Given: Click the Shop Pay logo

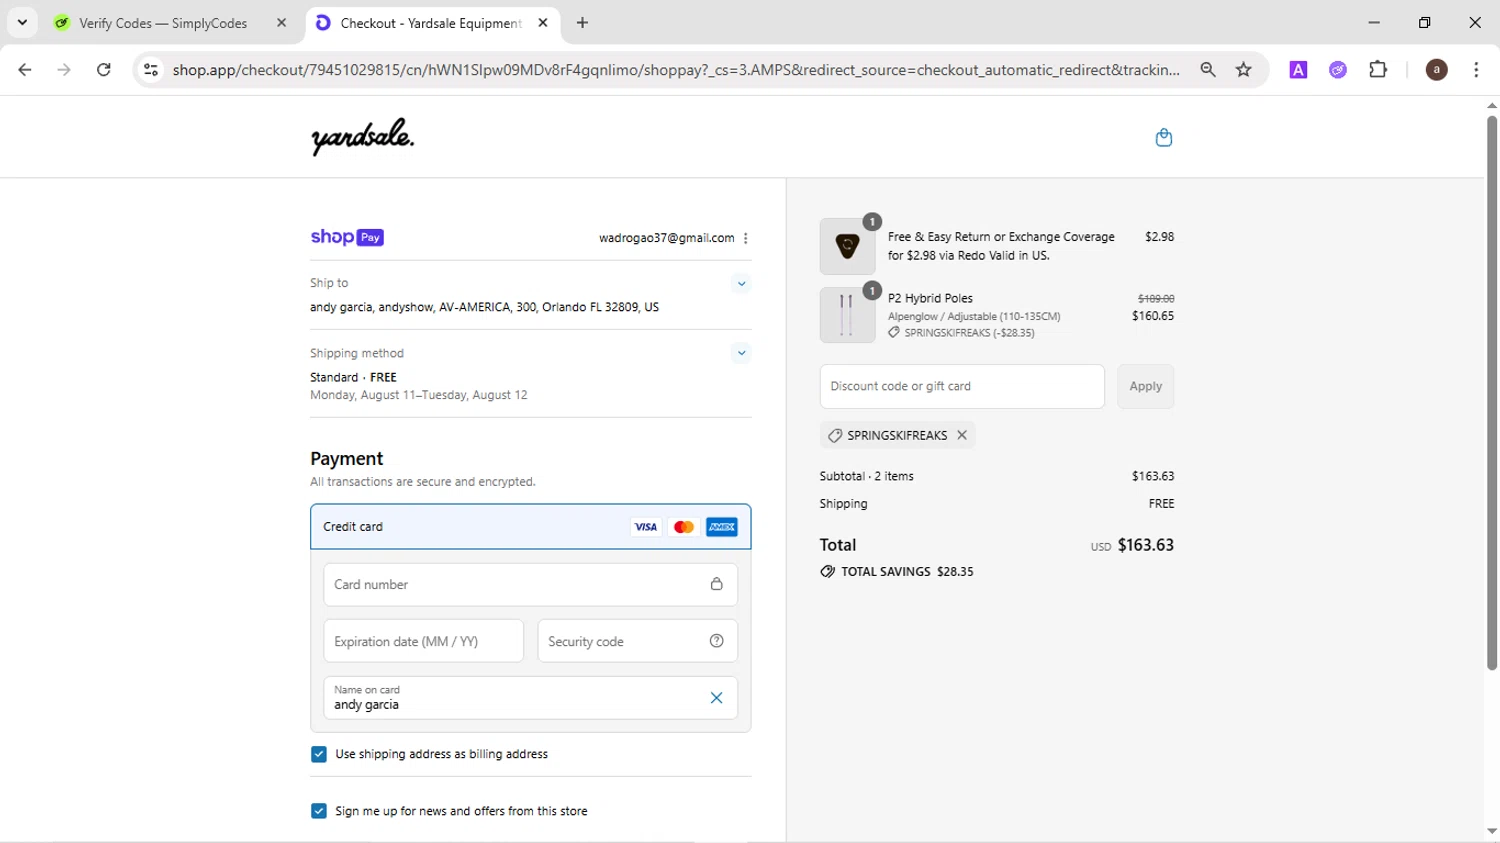Looking at the screenshot, I should click(347, 237).
